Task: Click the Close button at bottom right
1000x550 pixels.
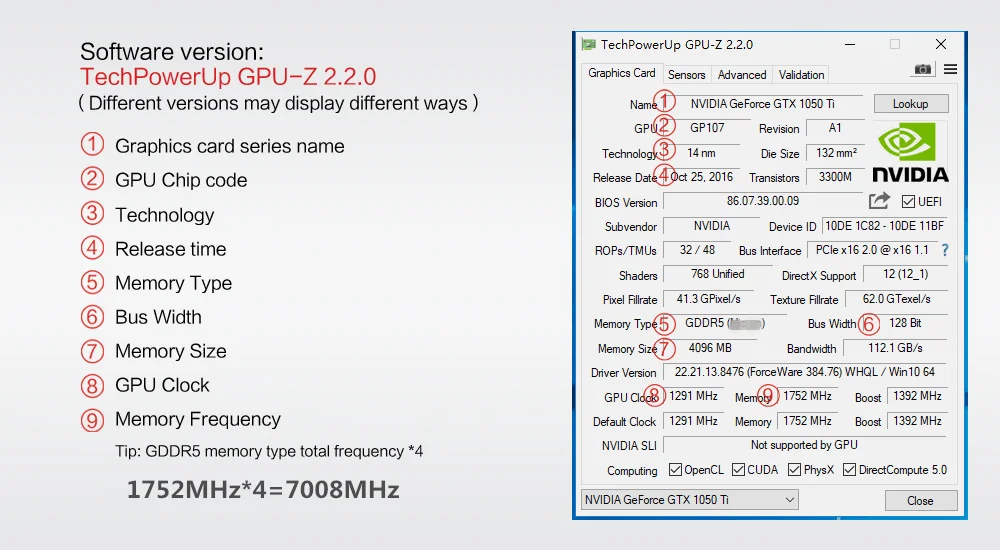Action: 920,500
